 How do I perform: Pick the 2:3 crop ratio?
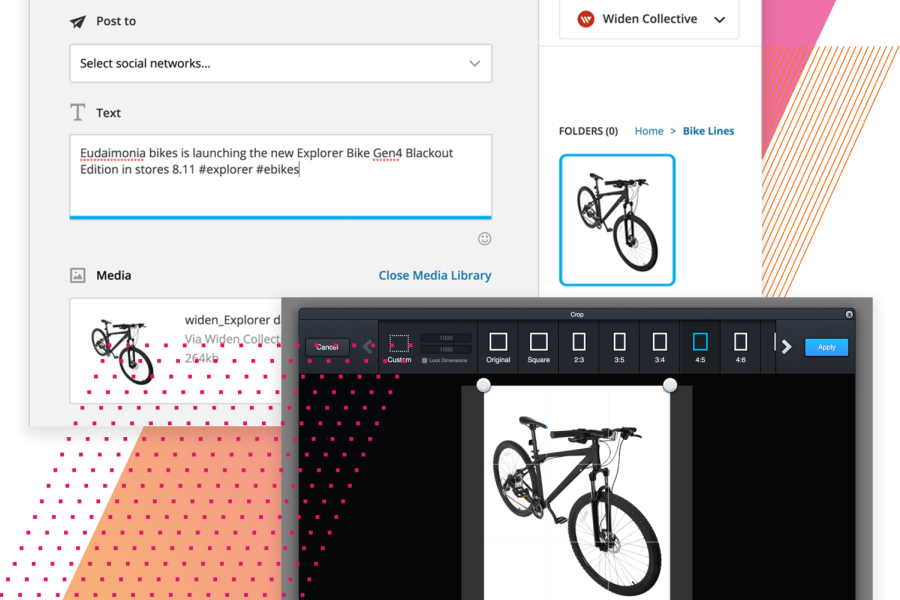(579, 343)
